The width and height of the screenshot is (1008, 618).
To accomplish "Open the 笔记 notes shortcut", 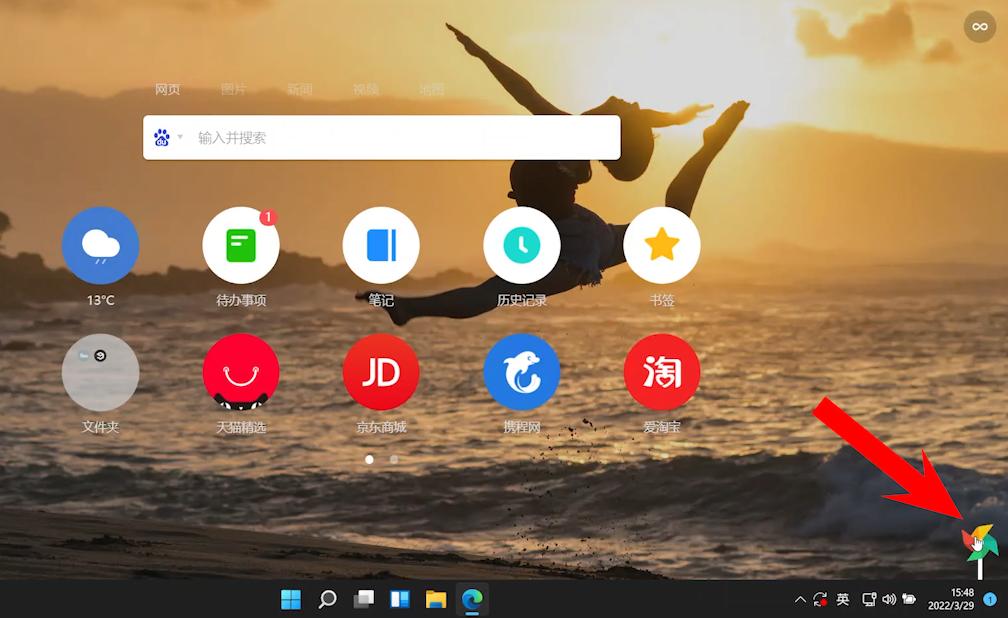I will 381,246.
